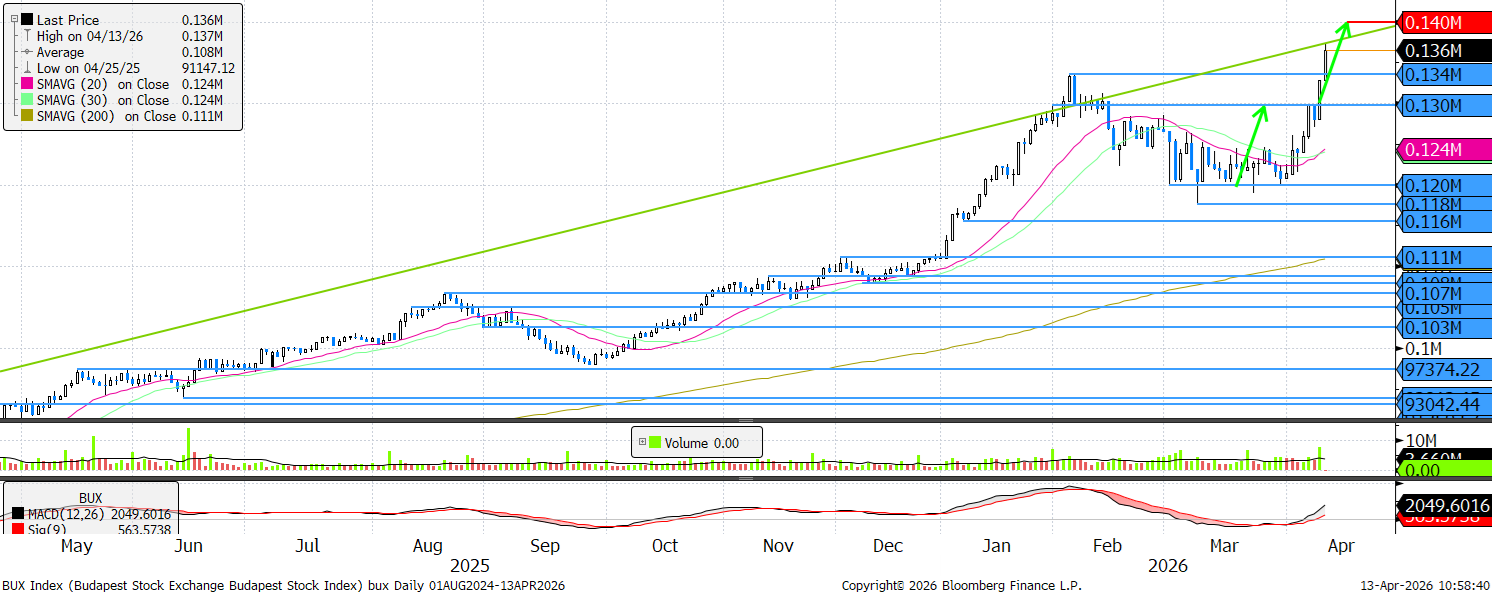Click the green Volume color swatch
The image size is (1492, 594).
coord(655,442)
